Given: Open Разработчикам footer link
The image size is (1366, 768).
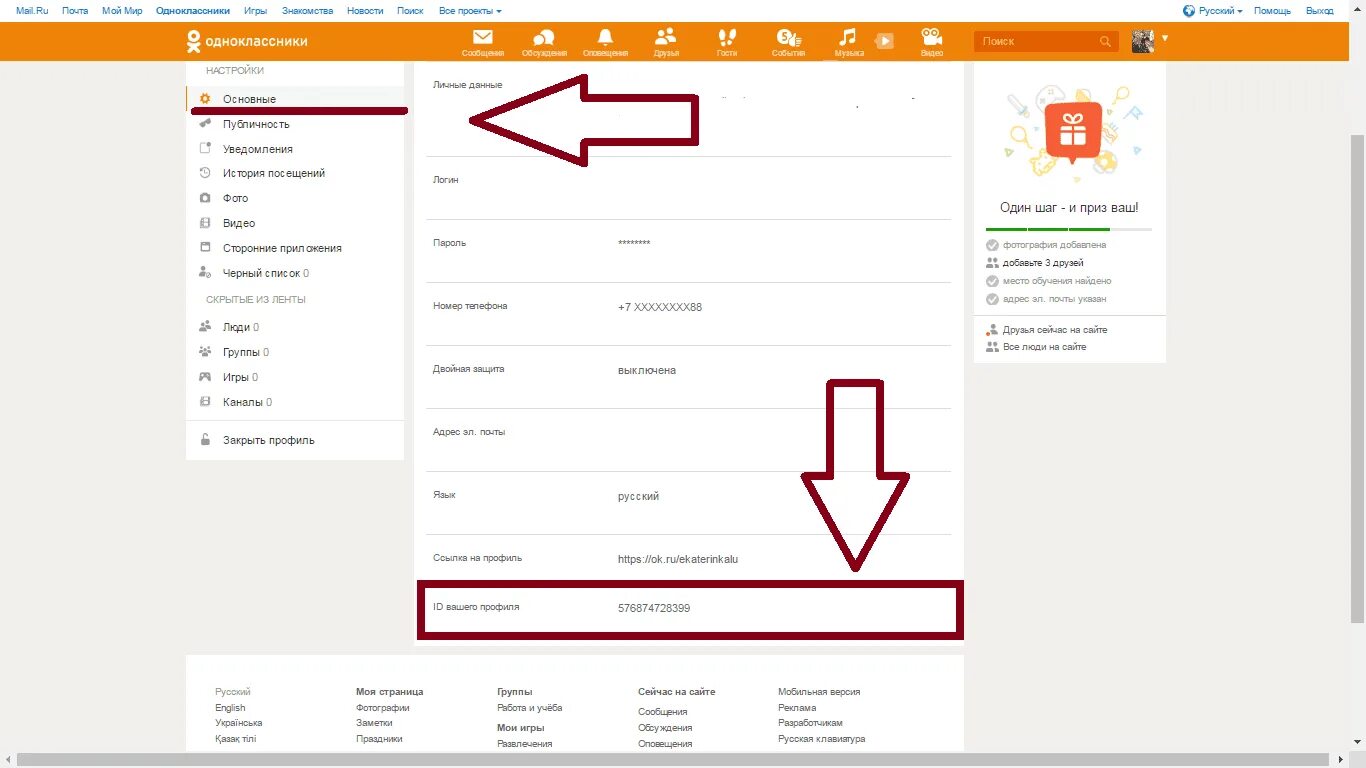Looking at the screenshot, I should click(x=810, y=723).
